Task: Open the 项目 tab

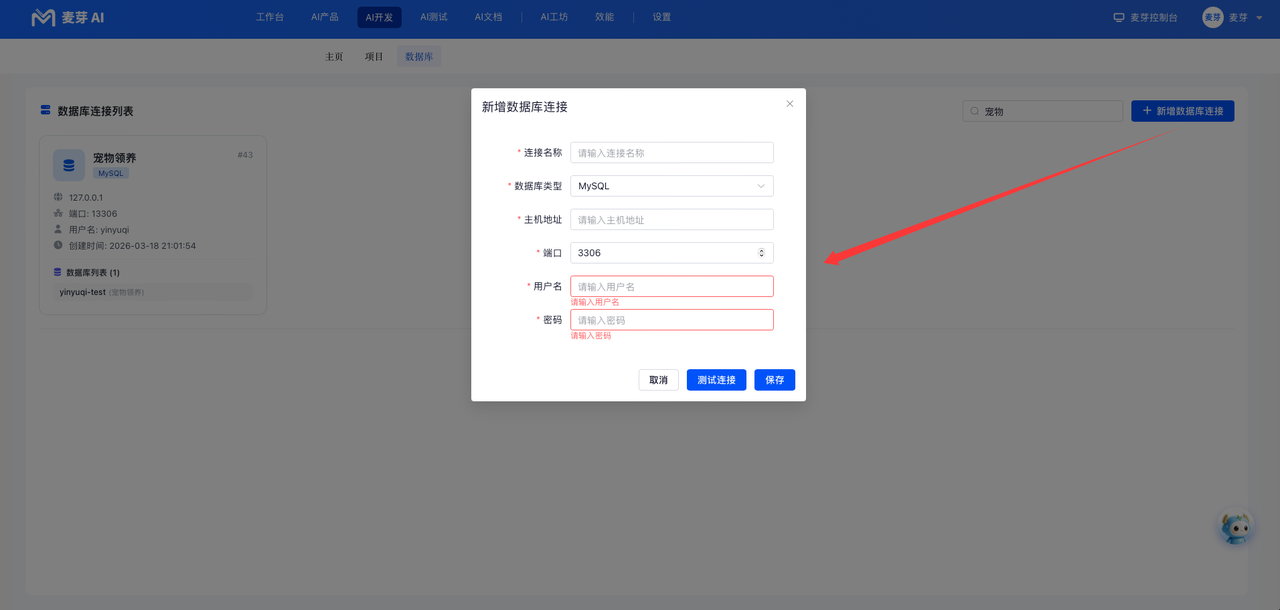Action: 374,57
